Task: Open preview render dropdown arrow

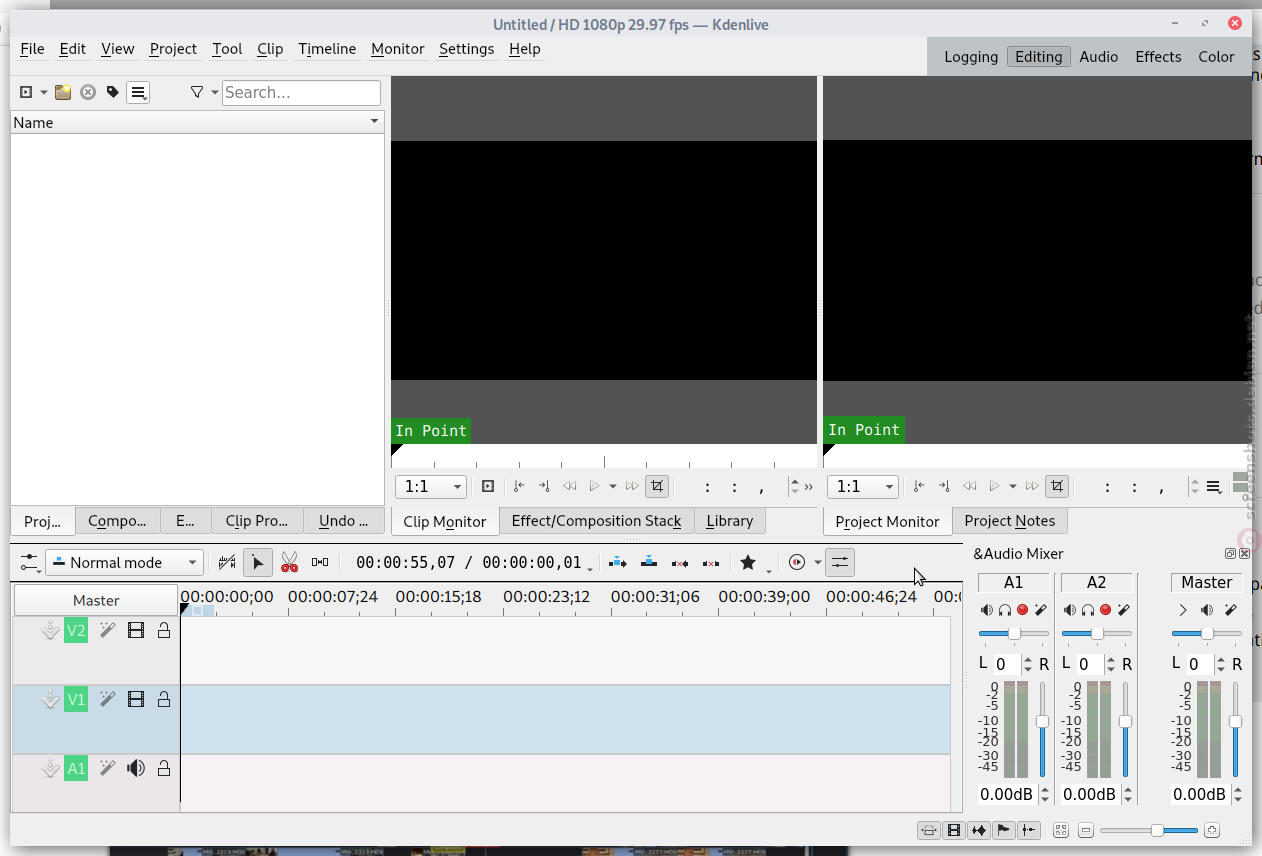Action: coord(817,562)
